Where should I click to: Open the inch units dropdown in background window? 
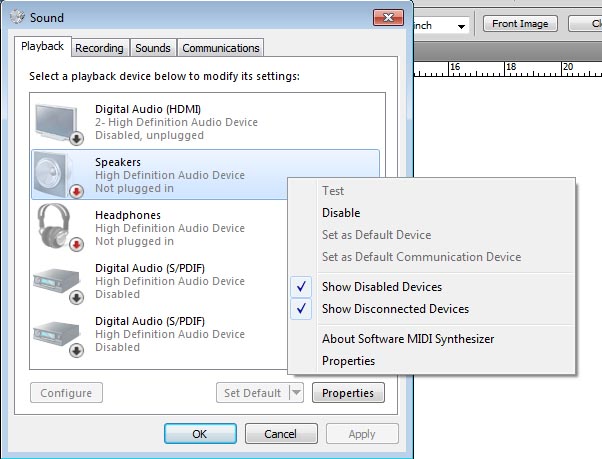point(461,26)
